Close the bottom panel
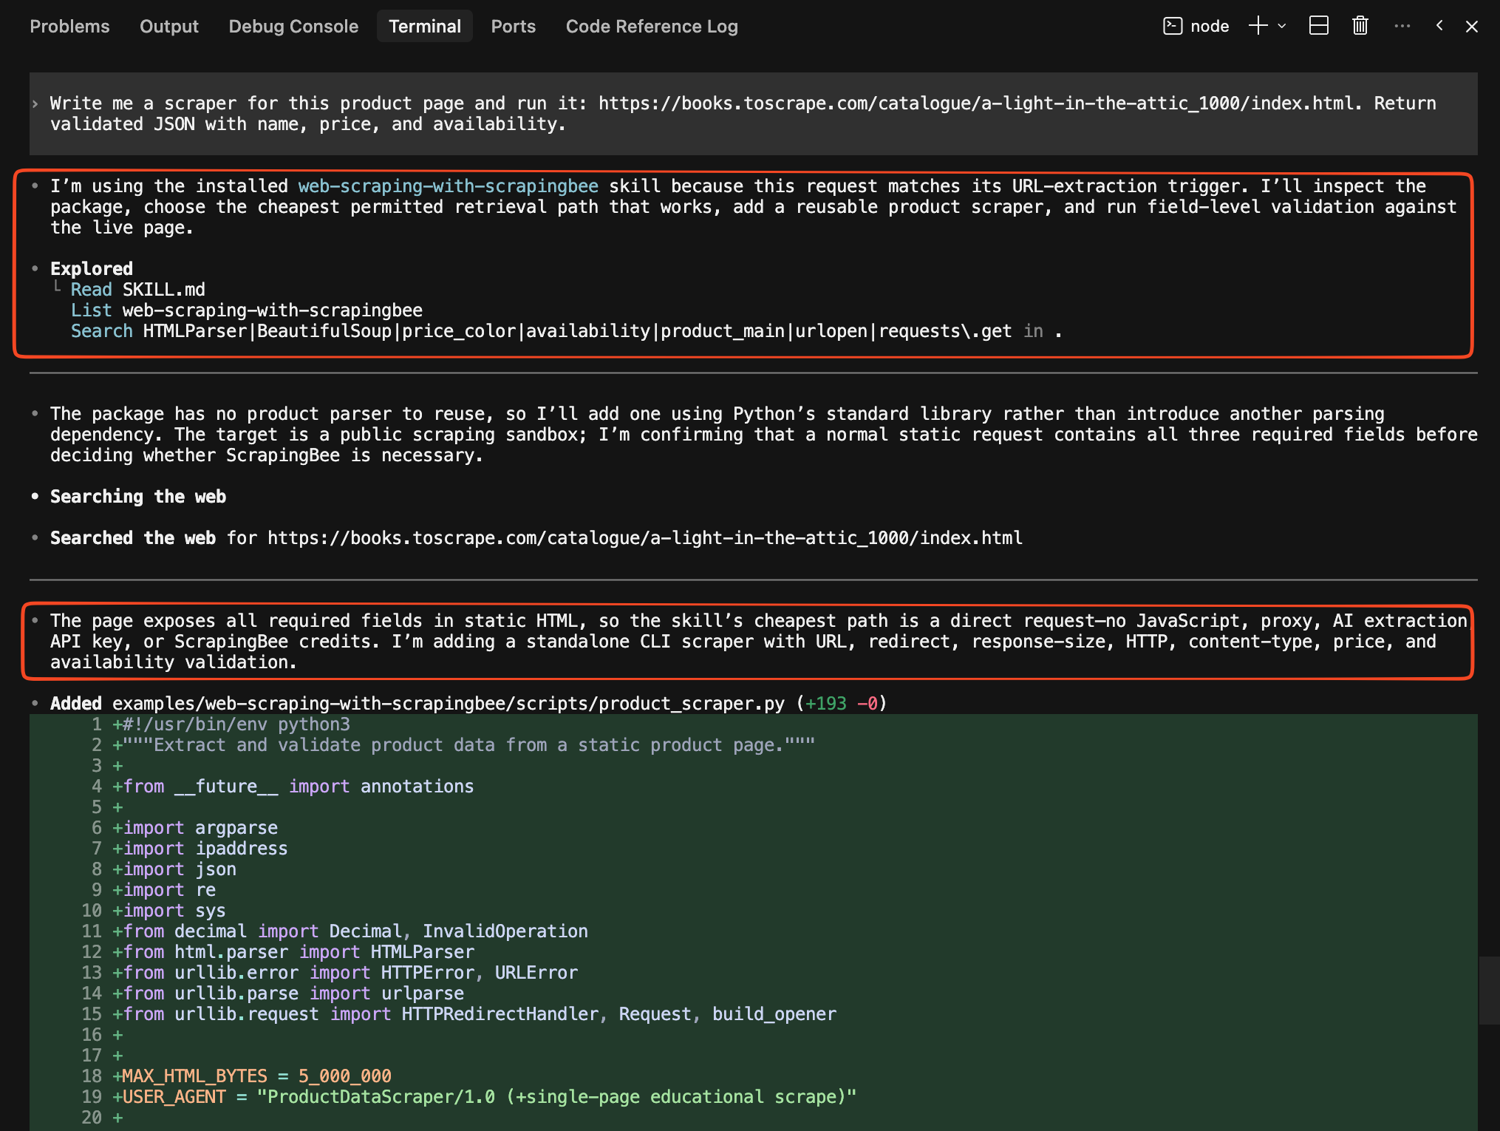 [x=1472, y=26]
